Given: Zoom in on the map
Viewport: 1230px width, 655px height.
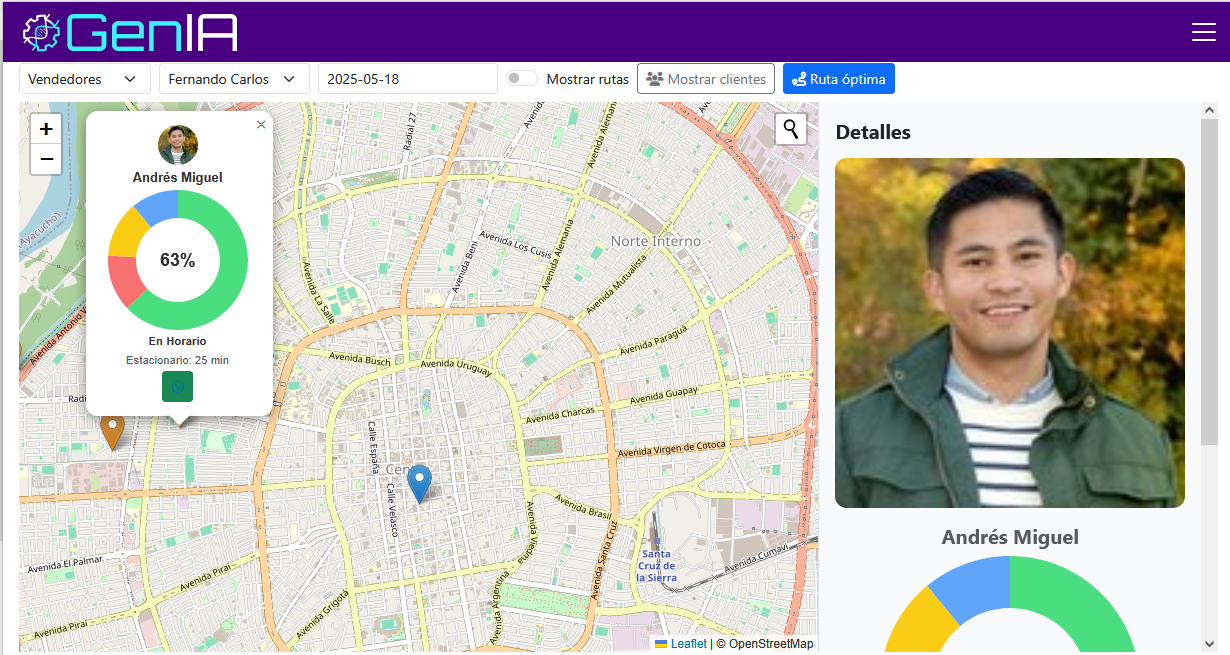Looking at the screenshot, I should 46,129.
